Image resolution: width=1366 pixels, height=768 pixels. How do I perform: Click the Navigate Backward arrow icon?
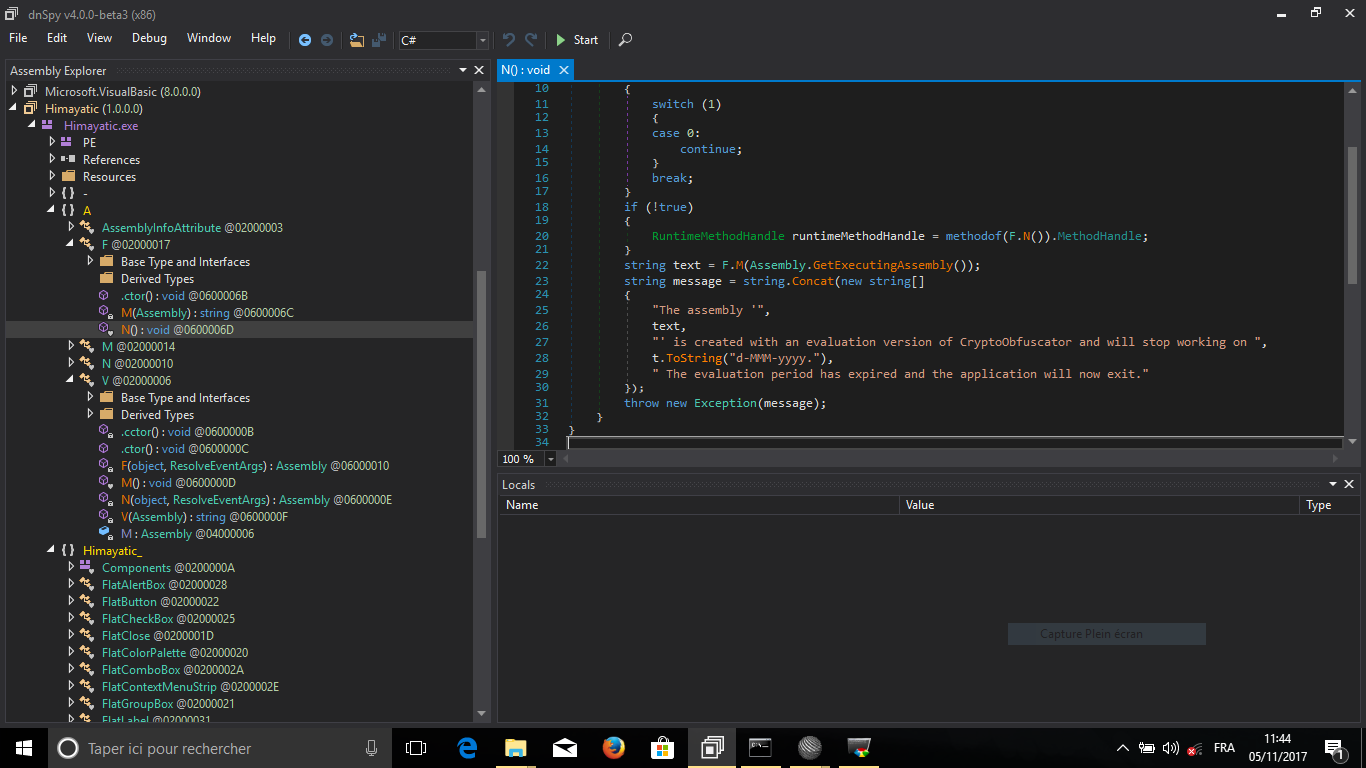(305, 40)
